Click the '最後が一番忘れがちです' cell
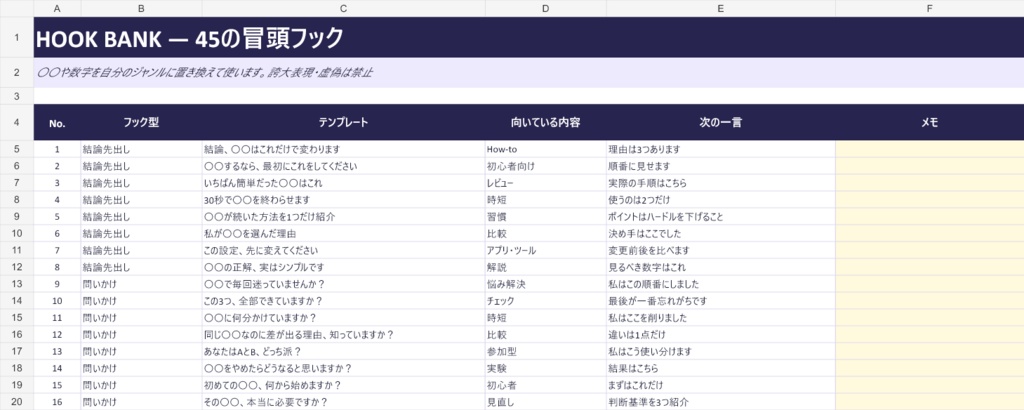 tap(720, 301)
